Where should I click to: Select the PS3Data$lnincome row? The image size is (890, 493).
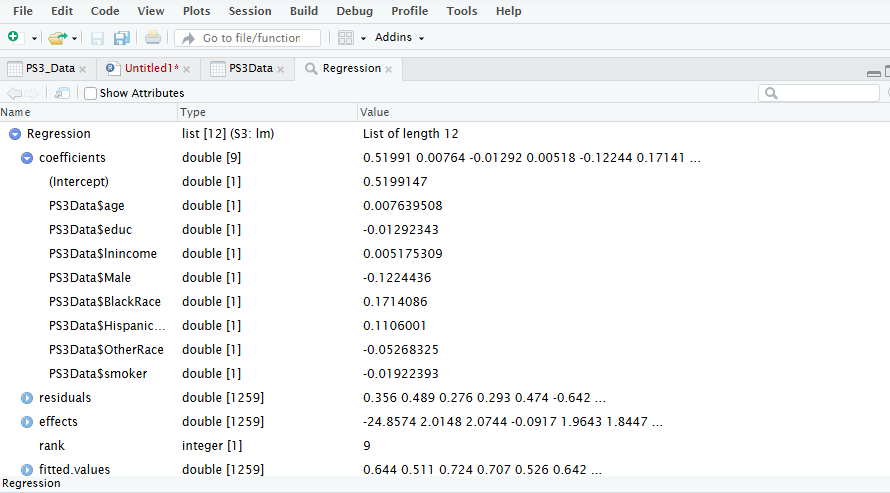click(445, 254)
